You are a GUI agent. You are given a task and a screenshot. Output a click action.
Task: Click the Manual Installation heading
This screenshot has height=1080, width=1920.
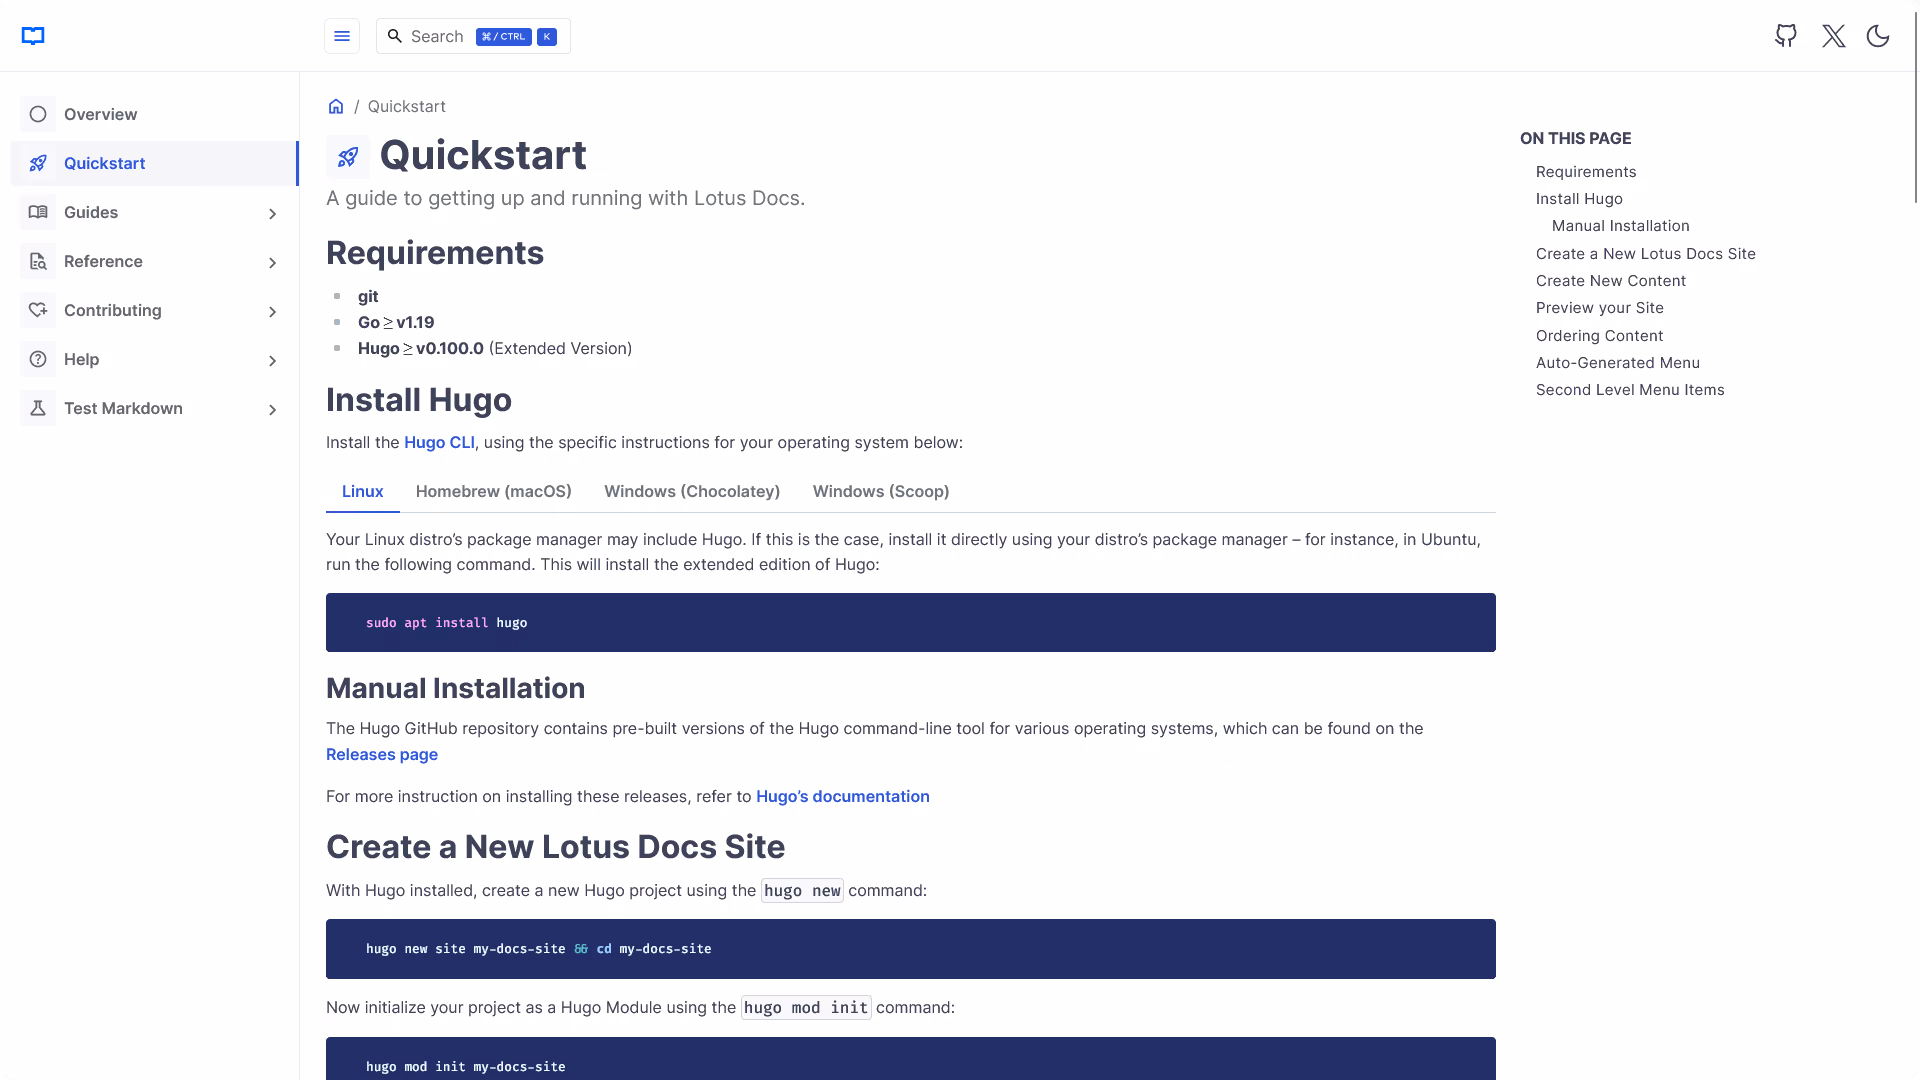[x=455, y=688]
